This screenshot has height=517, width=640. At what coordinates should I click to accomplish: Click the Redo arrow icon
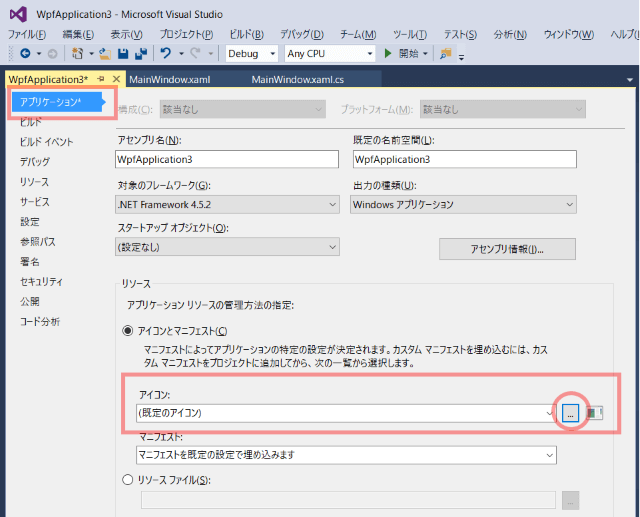[196, 53]
